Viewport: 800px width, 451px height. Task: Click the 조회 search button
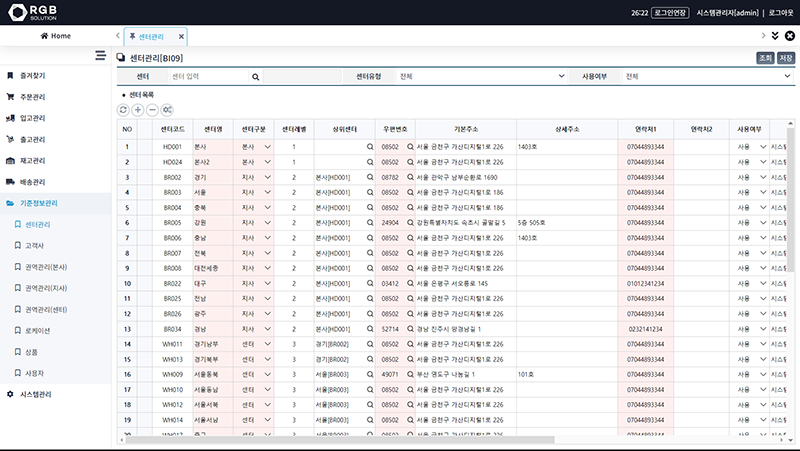[x=765, y=58]
